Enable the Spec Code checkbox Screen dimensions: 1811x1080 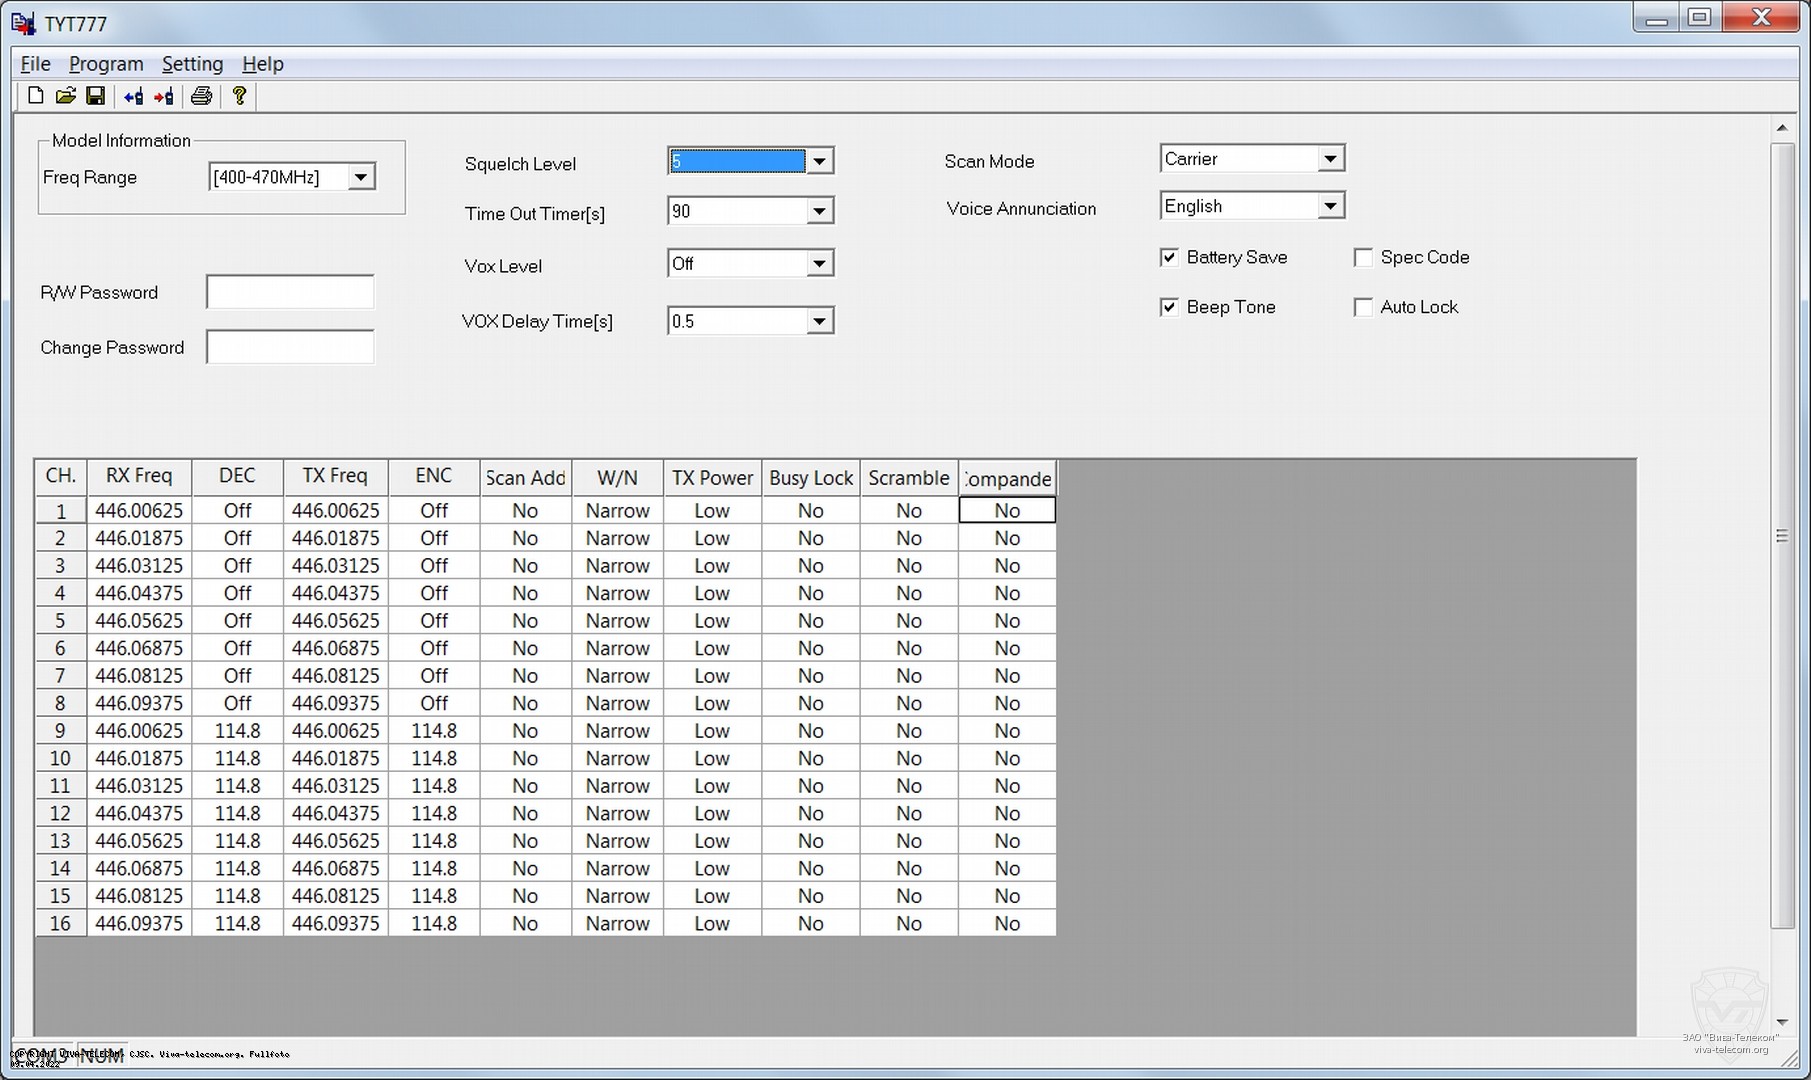click(x=1363, y=258)
